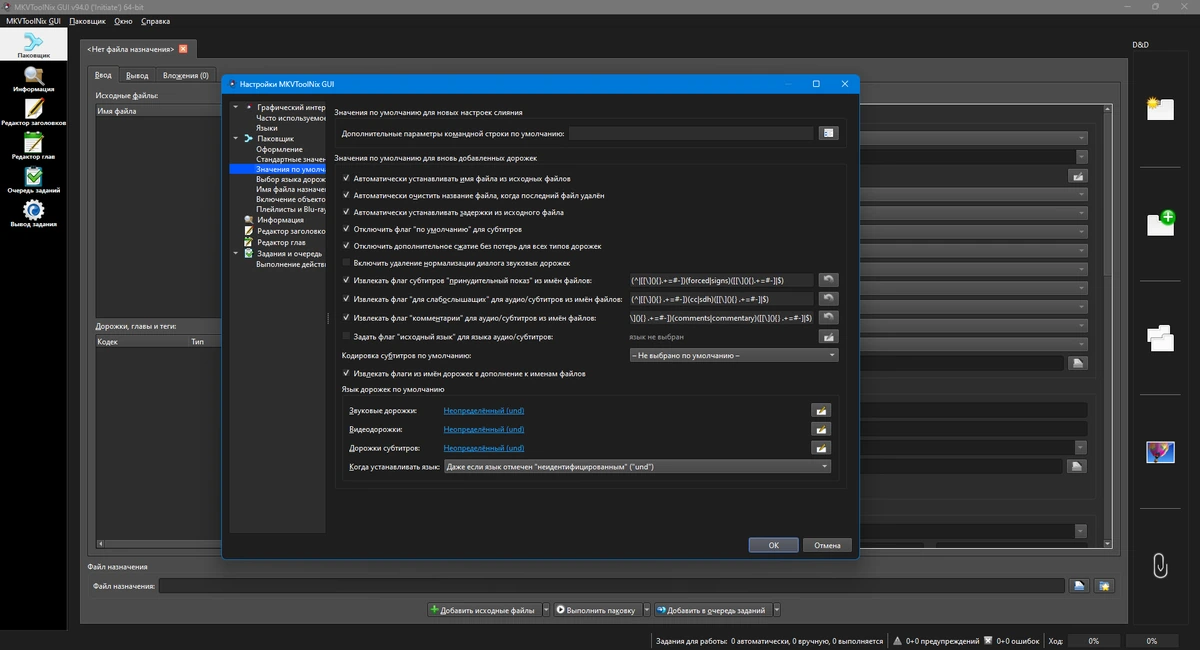1200x650 pixels.
Task: Open the command line options editor icon
Action: [x=828, y=133]
